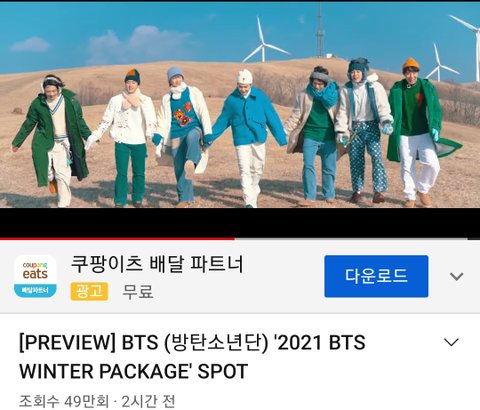This screenshot has height=410, width=480.
Task: Click the blue 다운로드 button
Action: (376, 276)
